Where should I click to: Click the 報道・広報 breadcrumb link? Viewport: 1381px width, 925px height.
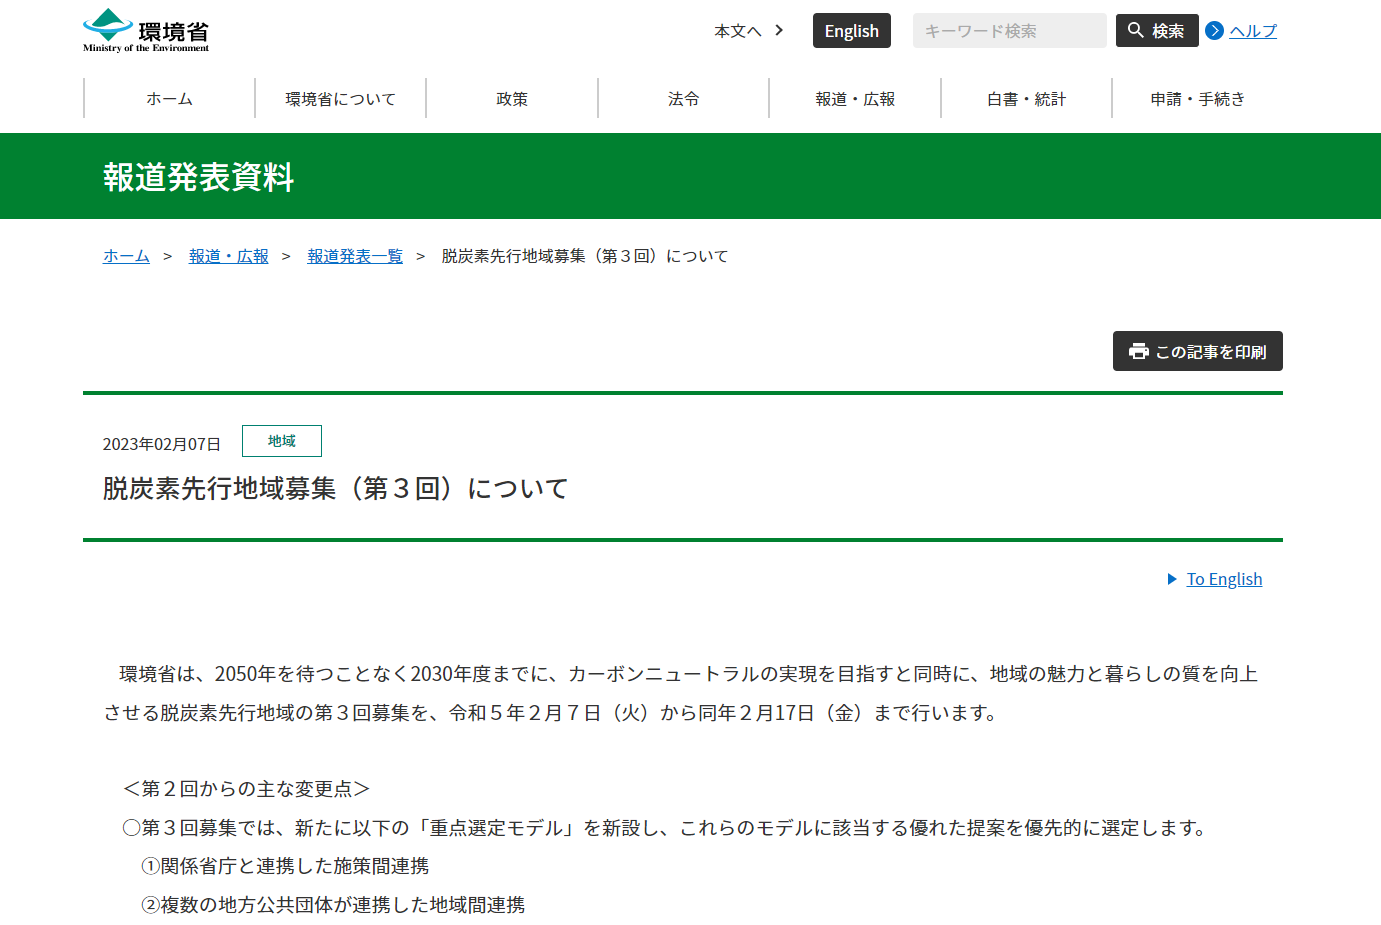tap(228, 256)
